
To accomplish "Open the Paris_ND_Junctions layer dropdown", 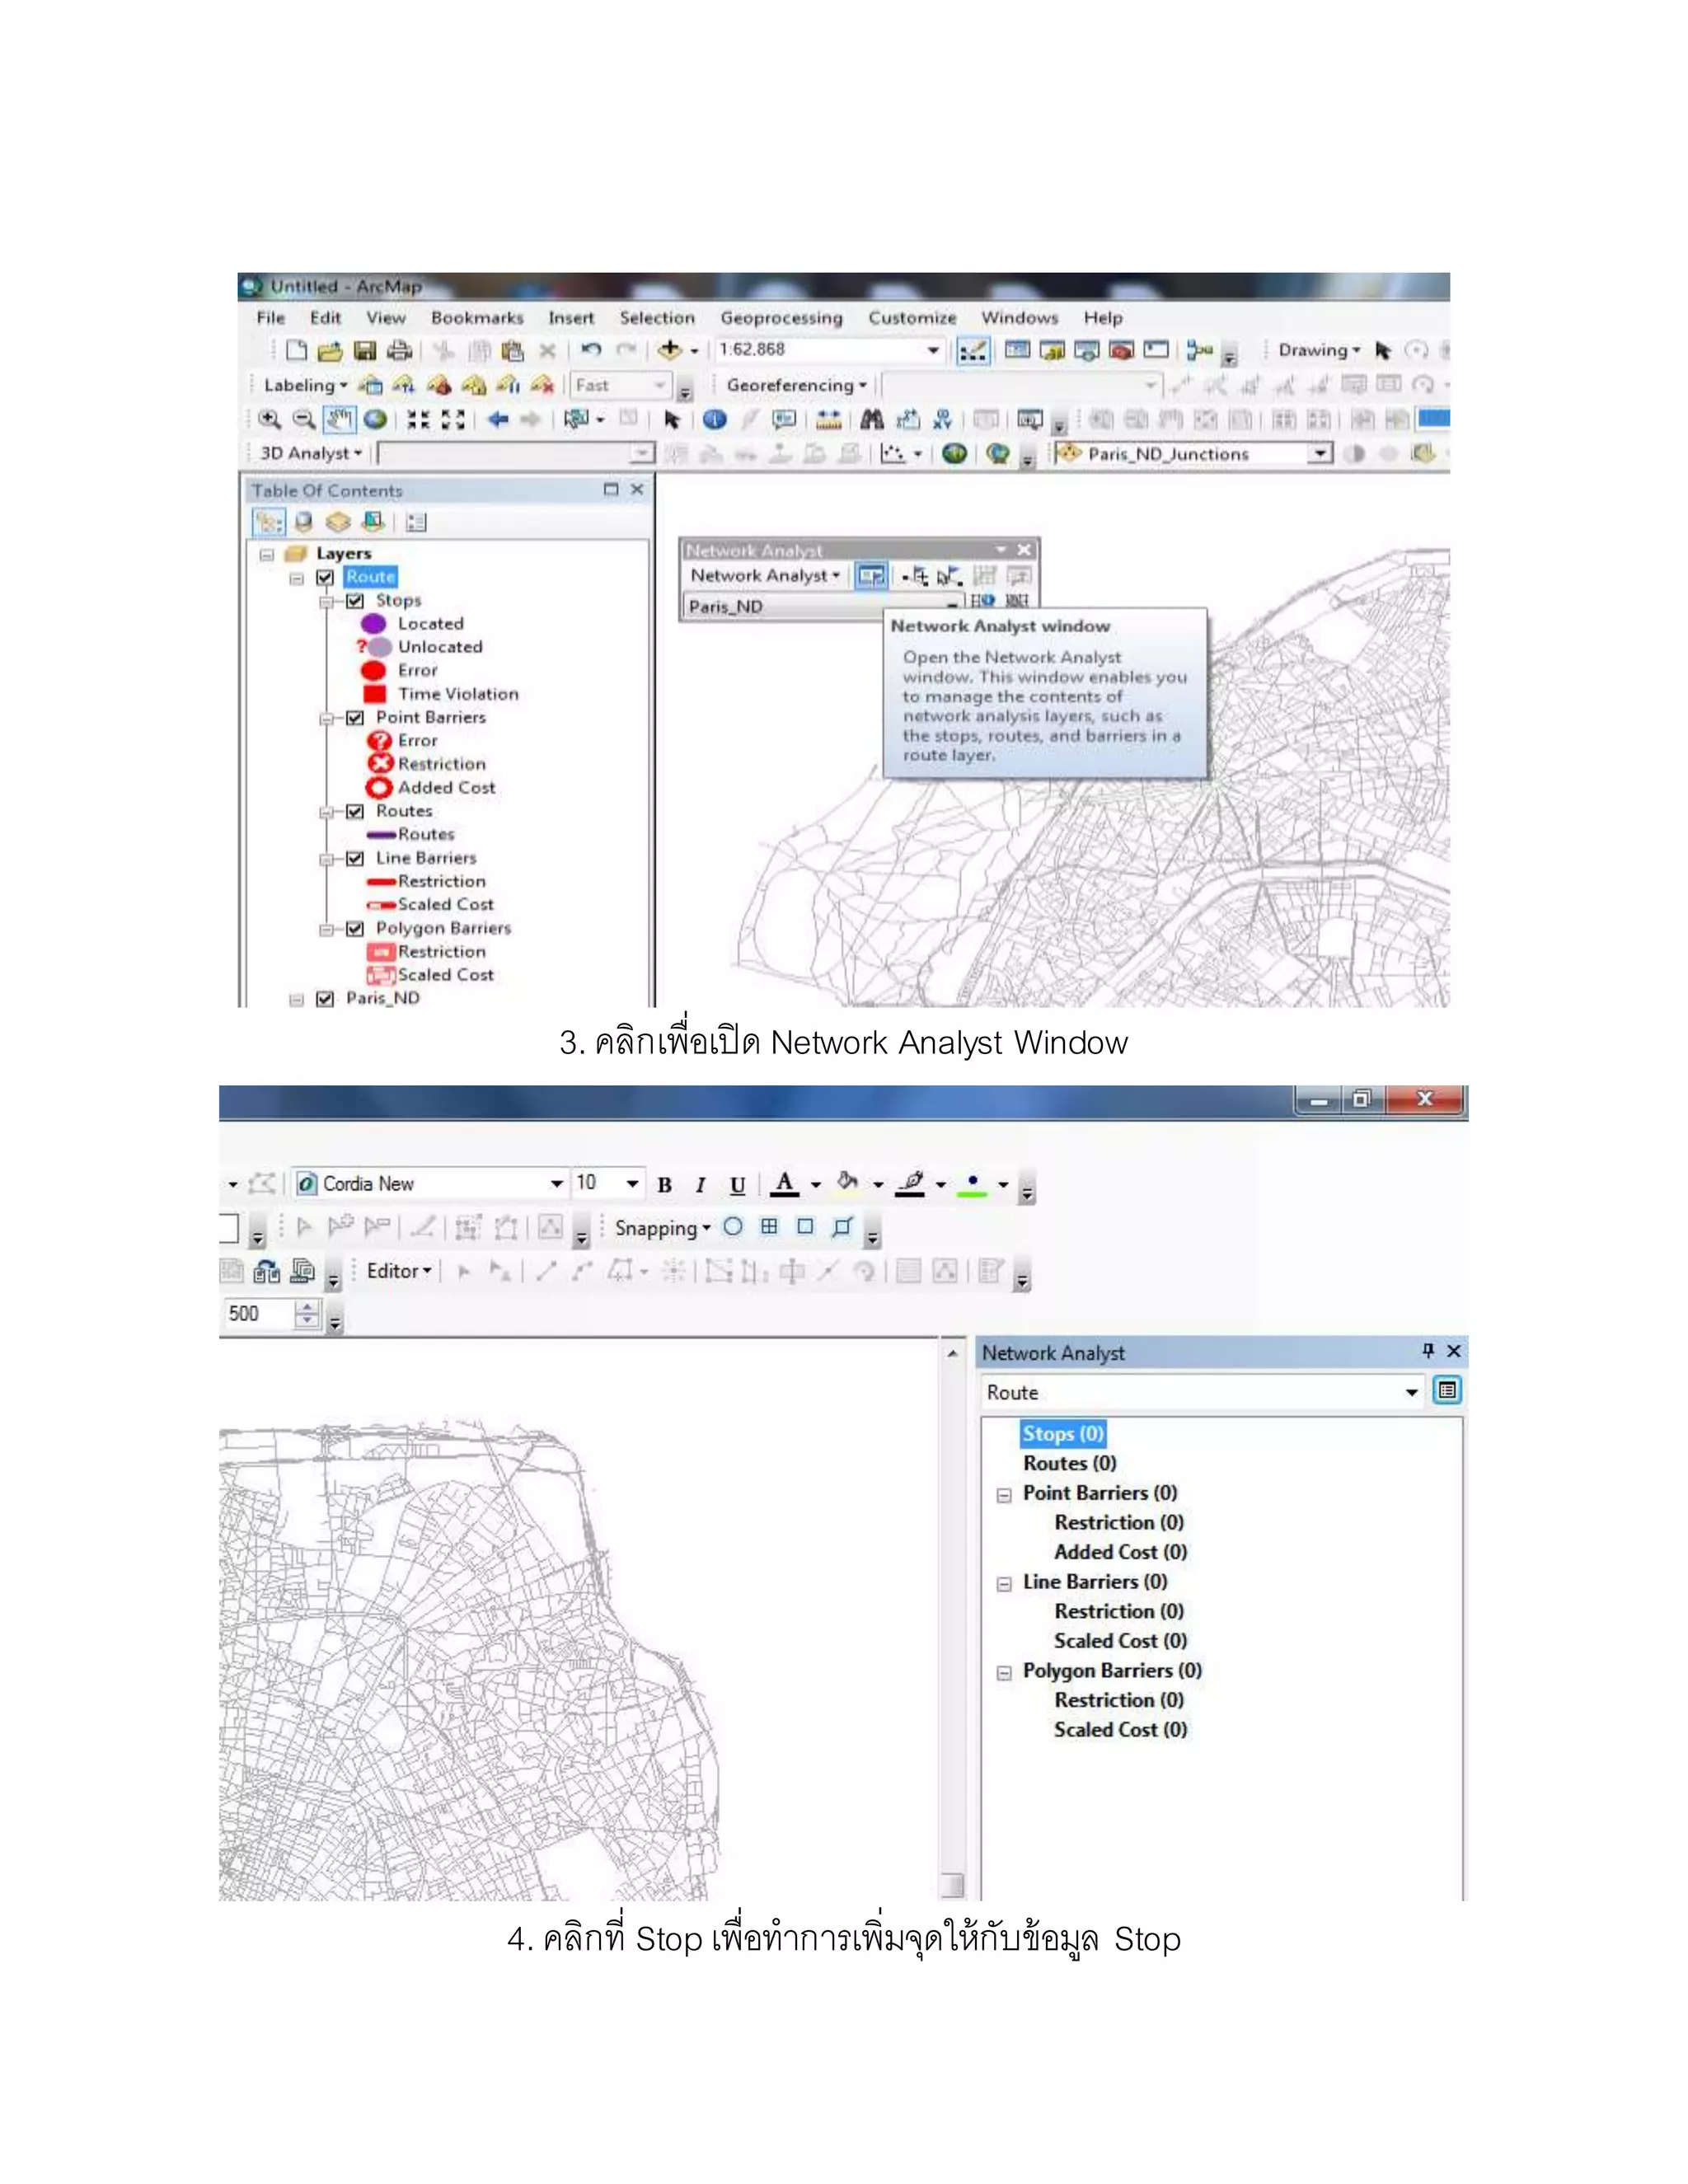I will 1321,454.
